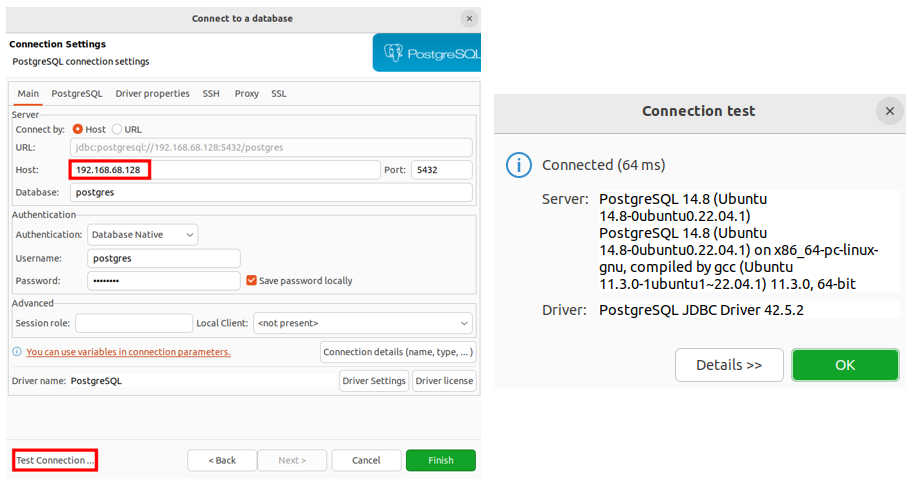This screenshot has width=909, height=484.
Task: Click the Host input field
Action: point(225,170)
